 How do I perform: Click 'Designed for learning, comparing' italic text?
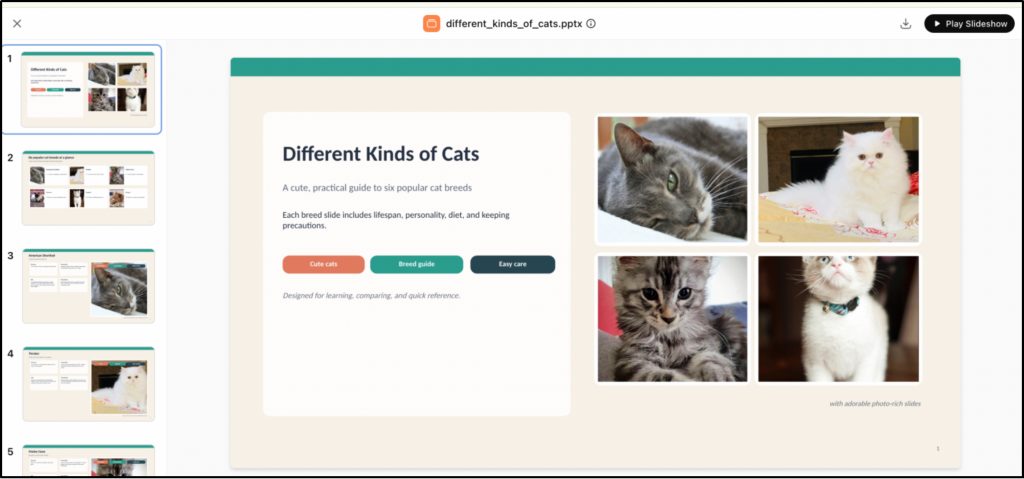click(x=372, y=295)
